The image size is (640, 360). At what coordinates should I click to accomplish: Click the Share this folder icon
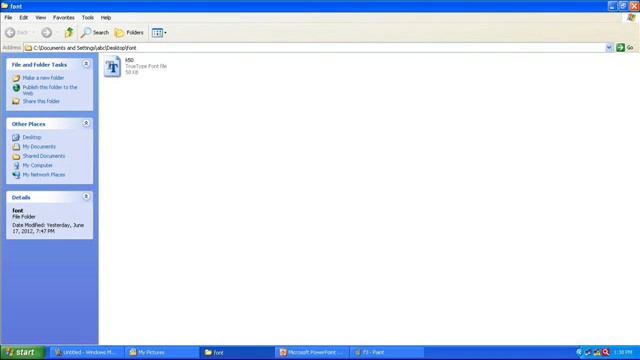tap(16, 101)
